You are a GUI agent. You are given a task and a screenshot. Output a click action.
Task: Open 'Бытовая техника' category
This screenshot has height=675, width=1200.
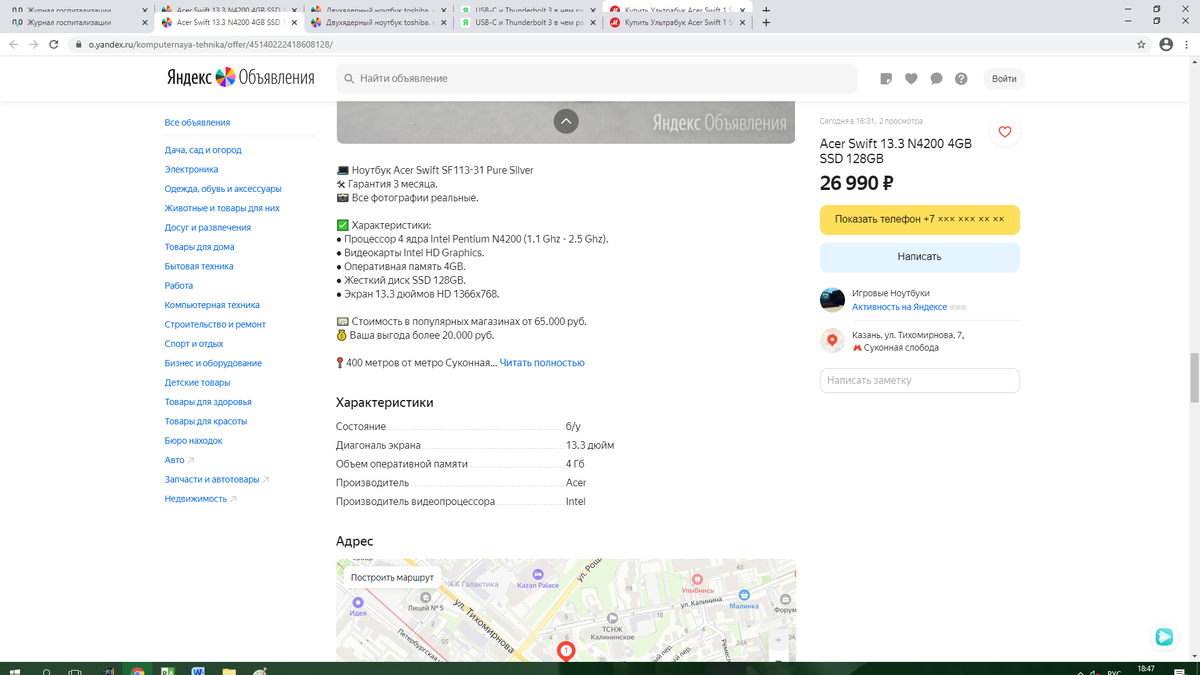(x=199, y=266)
